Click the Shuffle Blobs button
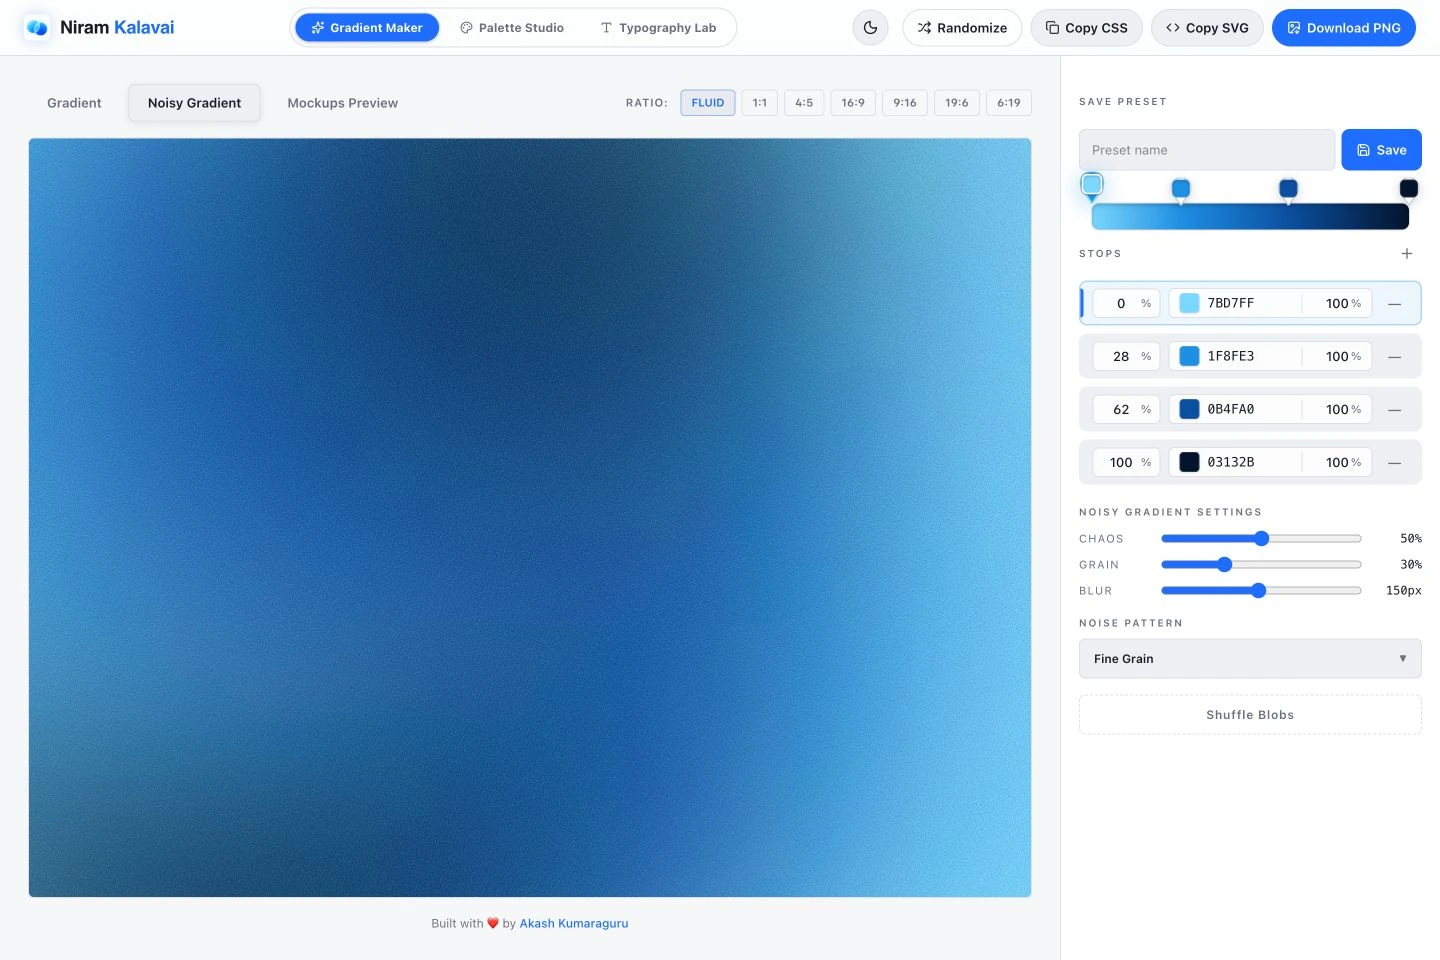The width and height of the screenshot is (1440, 960). click(x=1250, y=715)
